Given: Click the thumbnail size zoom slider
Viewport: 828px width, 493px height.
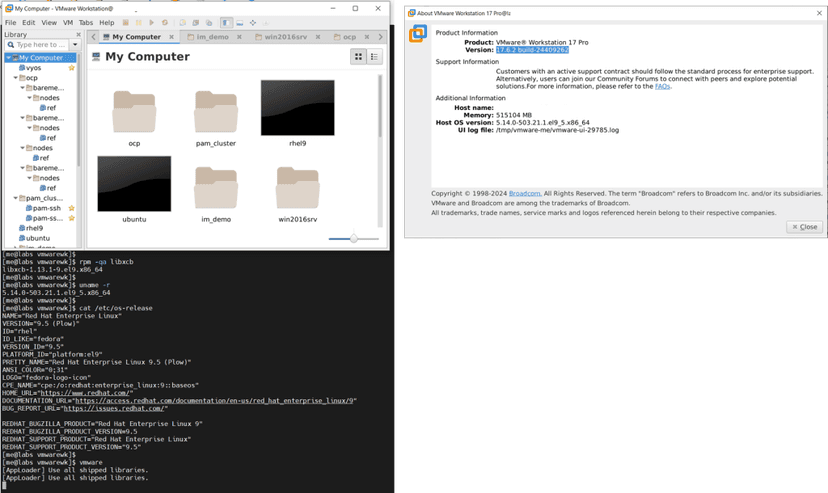Looking at the screenshot, I should pos(353,239).
